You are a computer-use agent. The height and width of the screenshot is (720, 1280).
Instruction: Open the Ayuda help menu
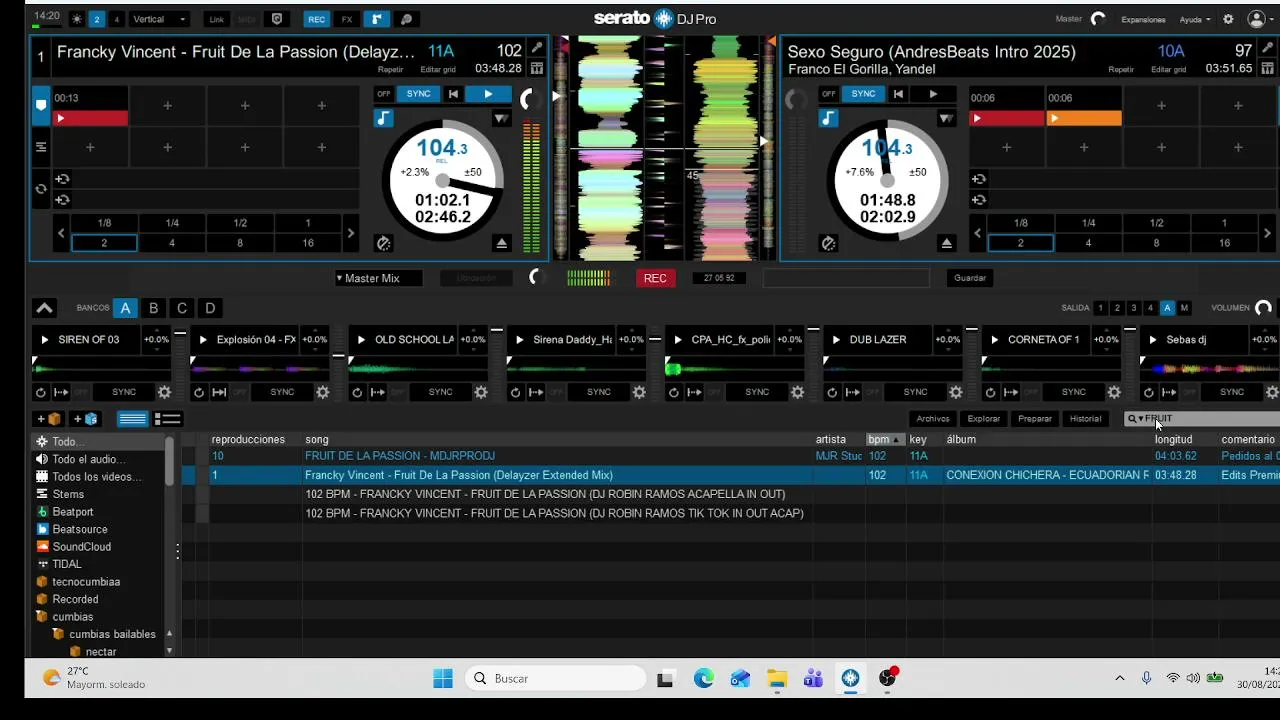coord(1194,19)
